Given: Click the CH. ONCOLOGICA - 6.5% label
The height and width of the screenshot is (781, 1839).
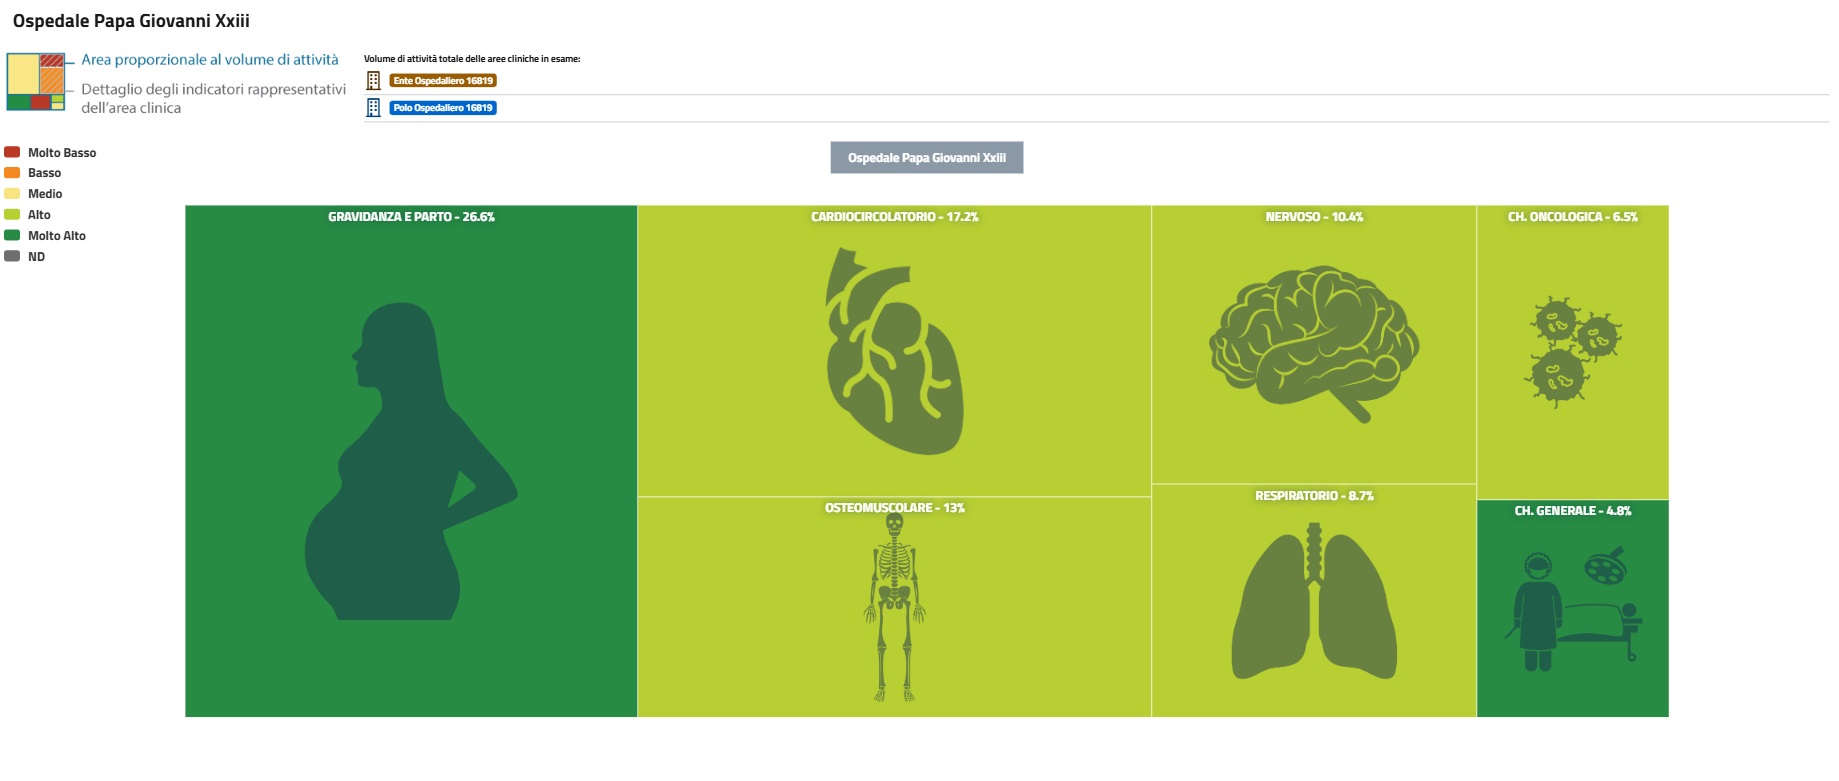Looking at the screenshot, I should coord(1572,217).
